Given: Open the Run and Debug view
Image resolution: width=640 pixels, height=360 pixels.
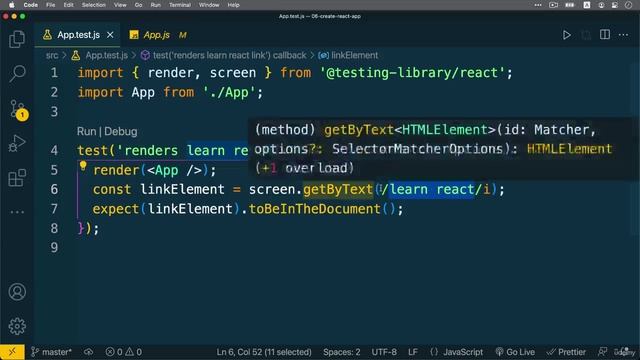Looking at the screenshot, I should 17,144.
